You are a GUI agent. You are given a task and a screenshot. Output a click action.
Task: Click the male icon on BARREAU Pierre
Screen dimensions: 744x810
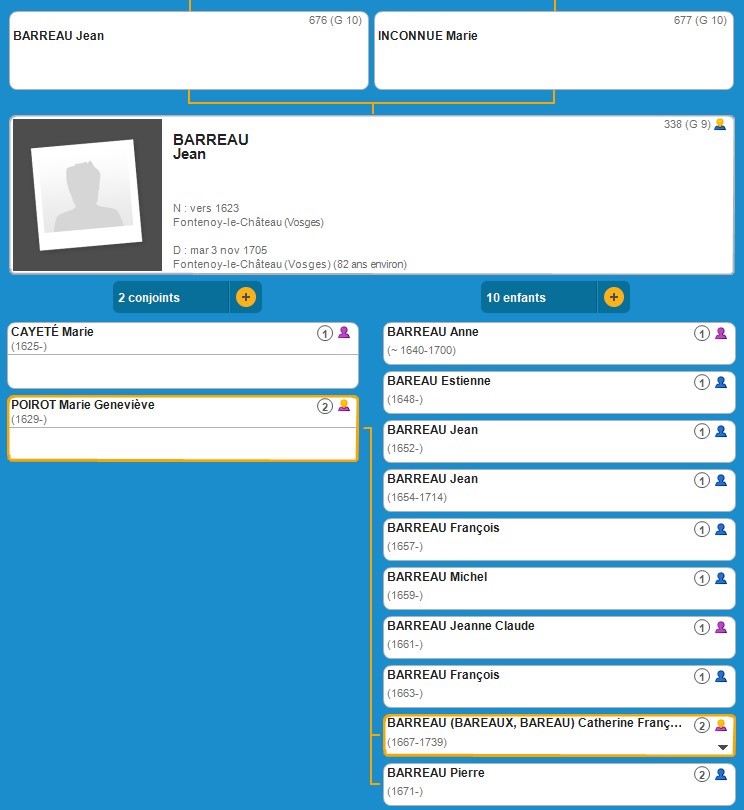coord(720,774)
